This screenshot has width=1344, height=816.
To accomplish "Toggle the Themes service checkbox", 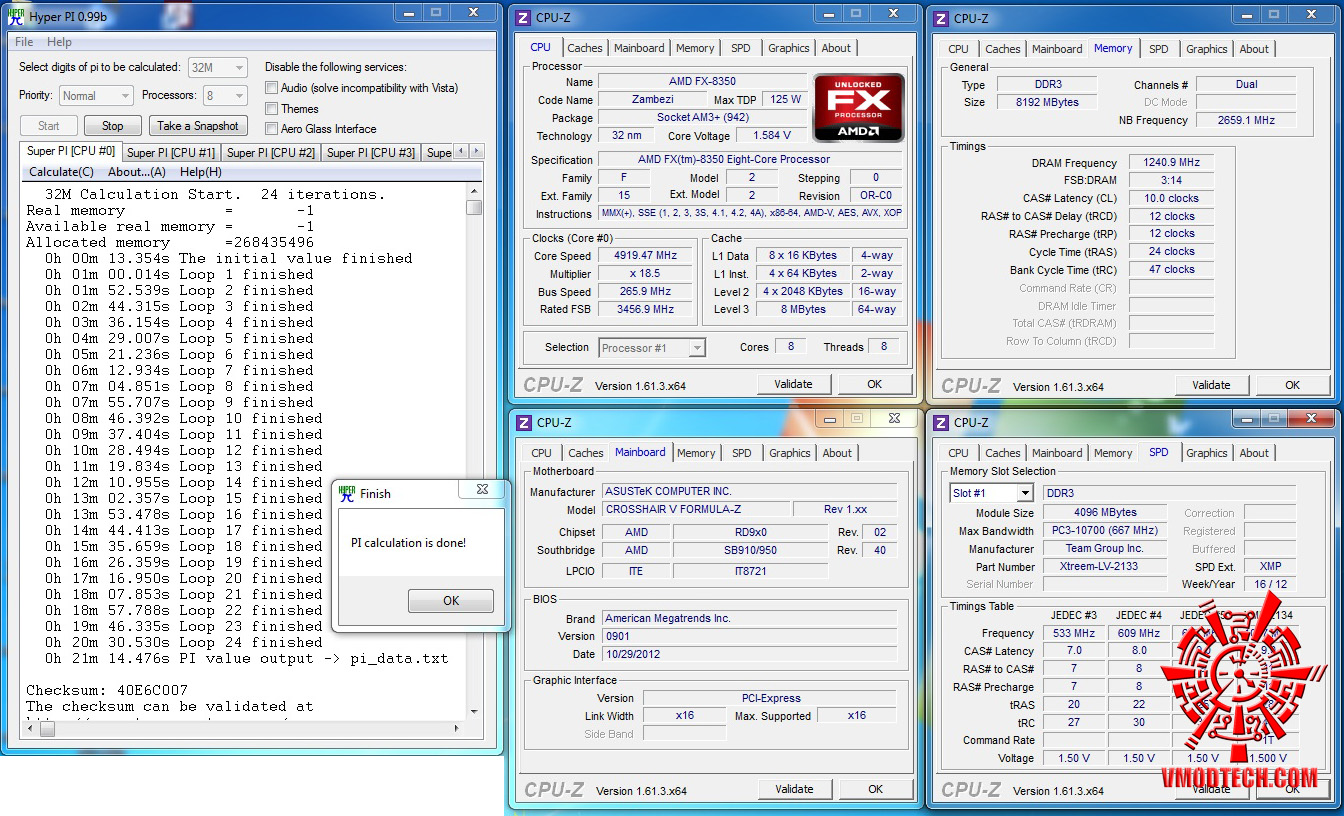I will [271, 108].
